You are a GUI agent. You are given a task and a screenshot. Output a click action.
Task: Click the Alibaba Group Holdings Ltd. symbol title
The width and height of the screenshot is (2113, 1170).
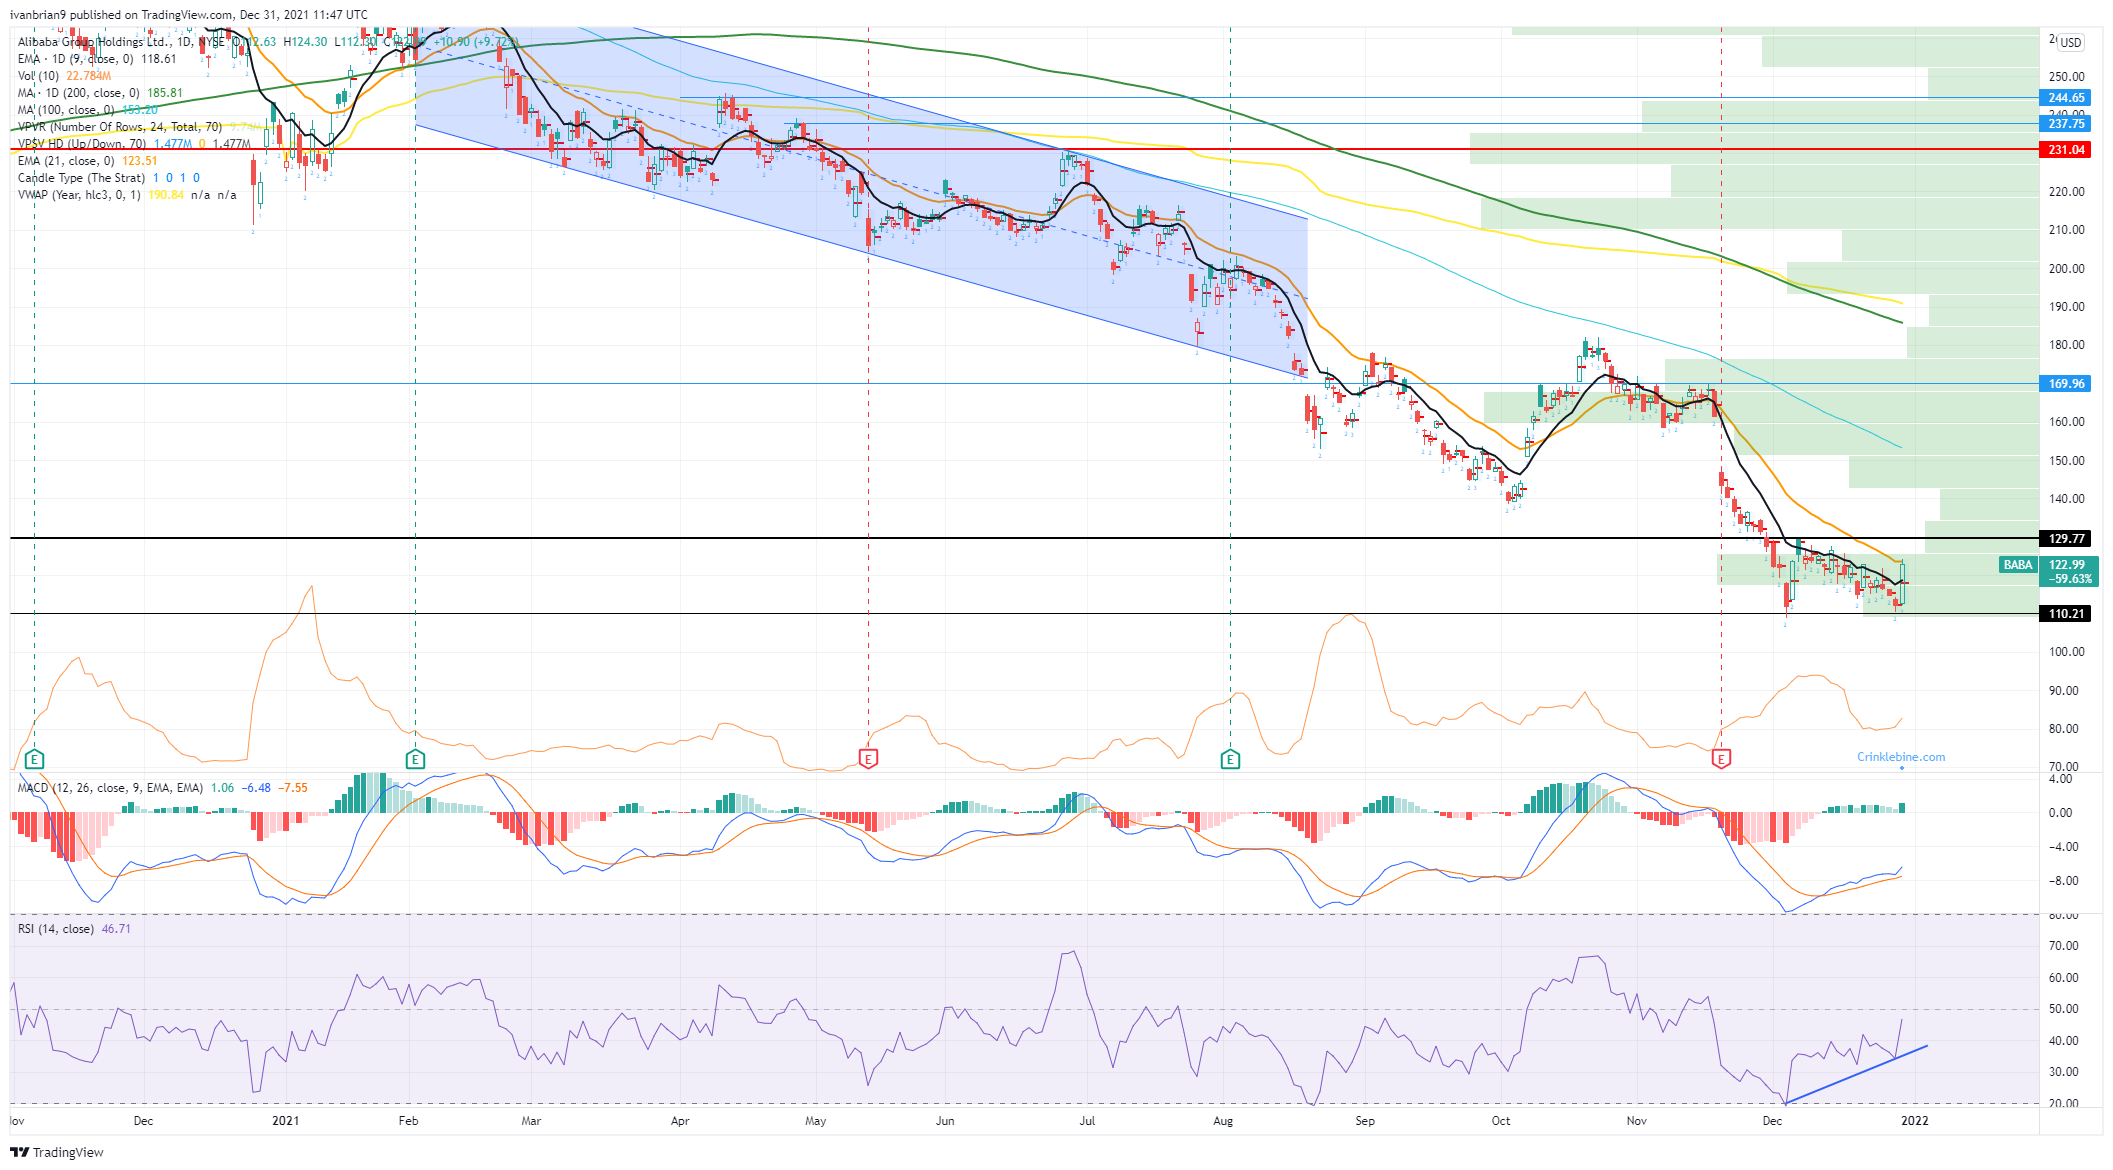click(93, 42)
